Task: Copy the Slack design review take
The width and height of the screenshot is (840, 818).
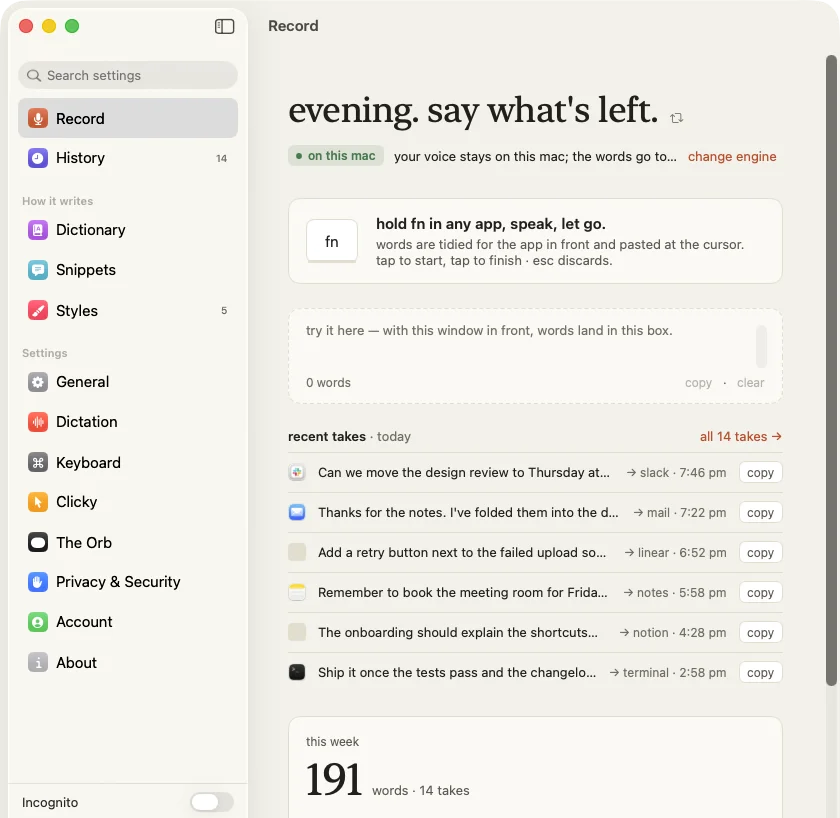Action: (x=760, y=472)
